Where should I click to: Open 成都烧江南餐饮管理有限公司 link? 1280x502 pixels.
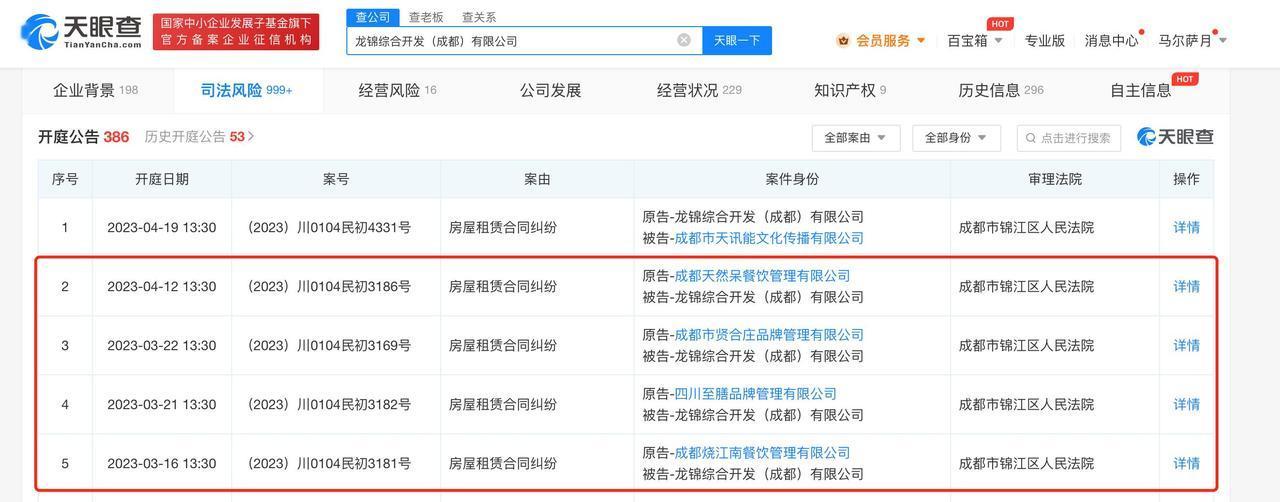(762, 453)
